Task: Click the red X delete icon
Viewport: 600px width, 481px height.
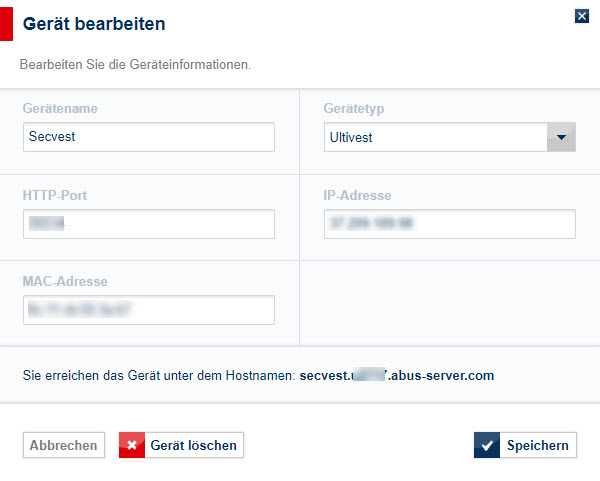Action: 132,445
